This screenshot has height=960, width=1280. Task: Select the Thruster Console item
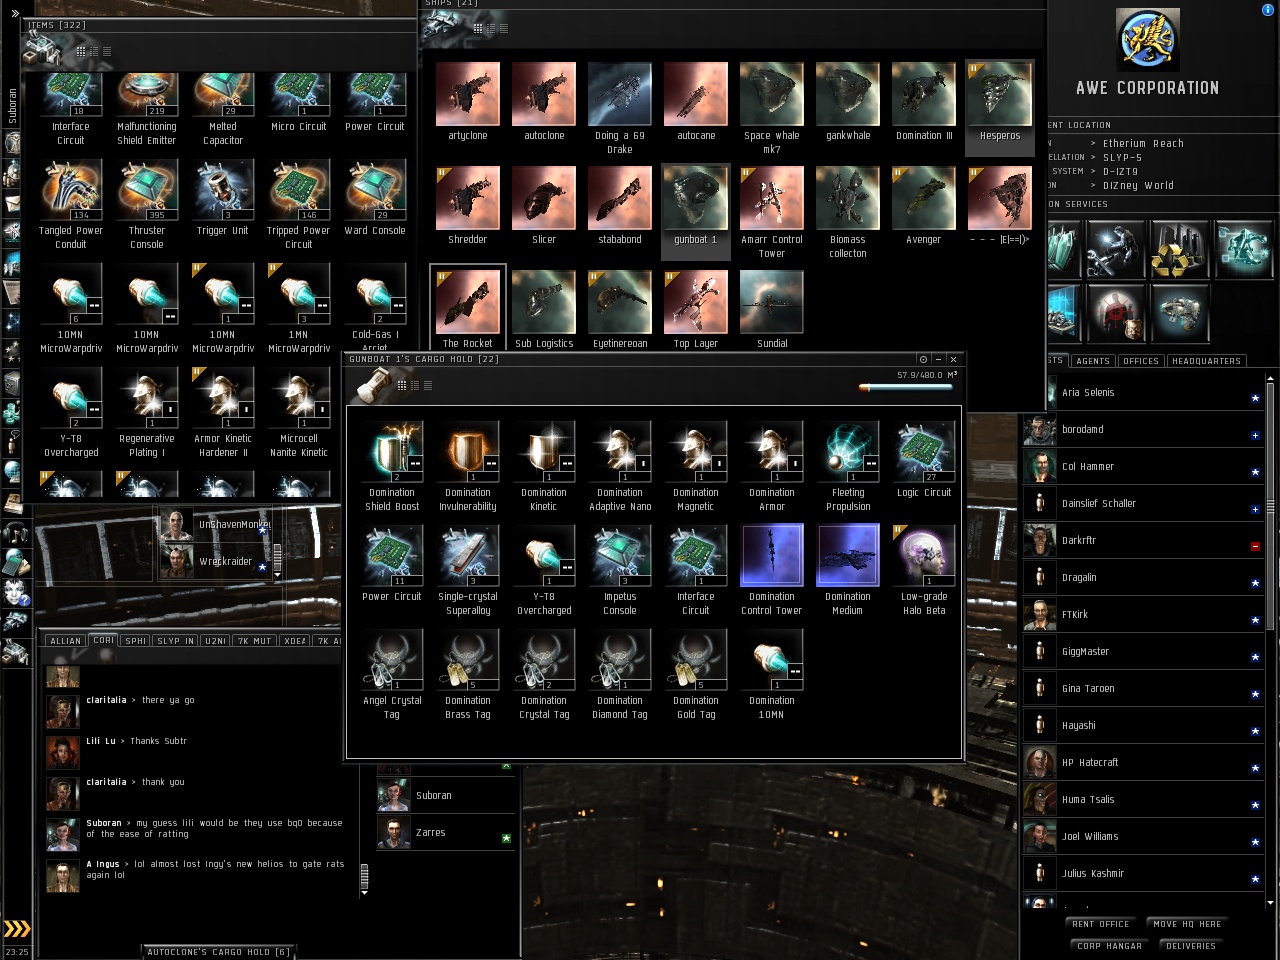point(147,205)
